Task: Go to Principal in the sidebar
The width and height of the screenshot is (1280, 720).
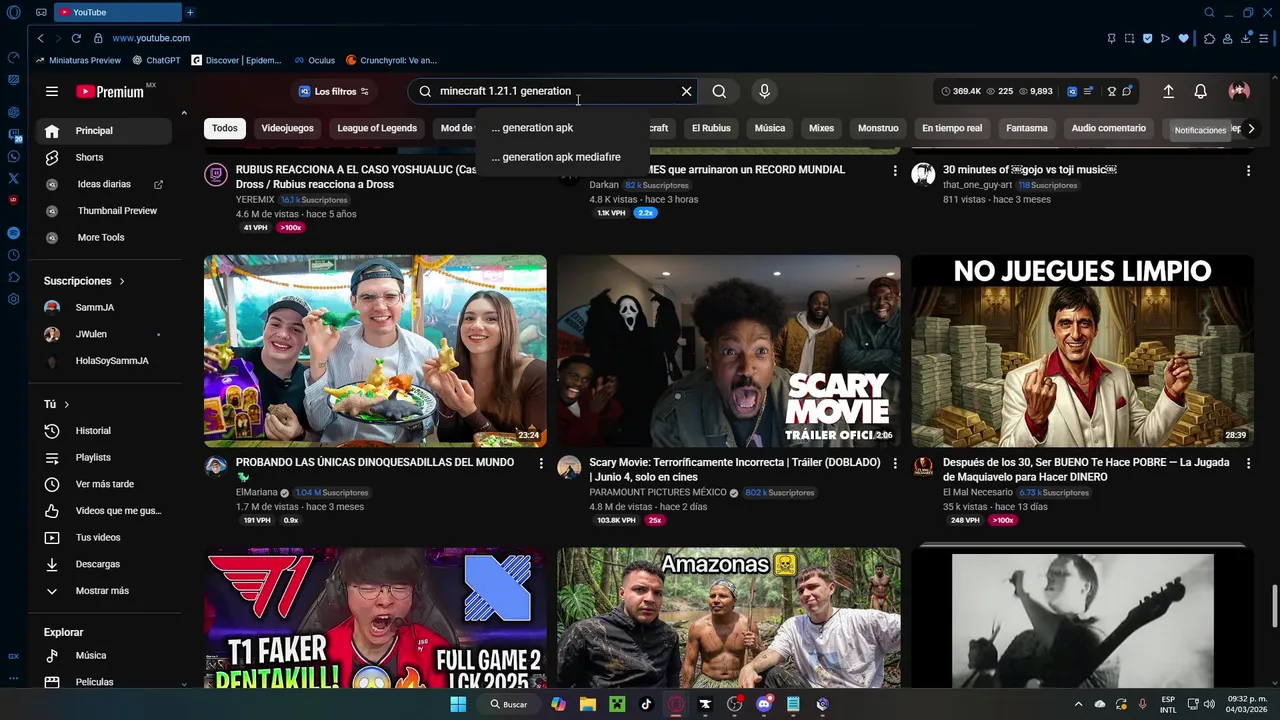Action: coord(104,131)
